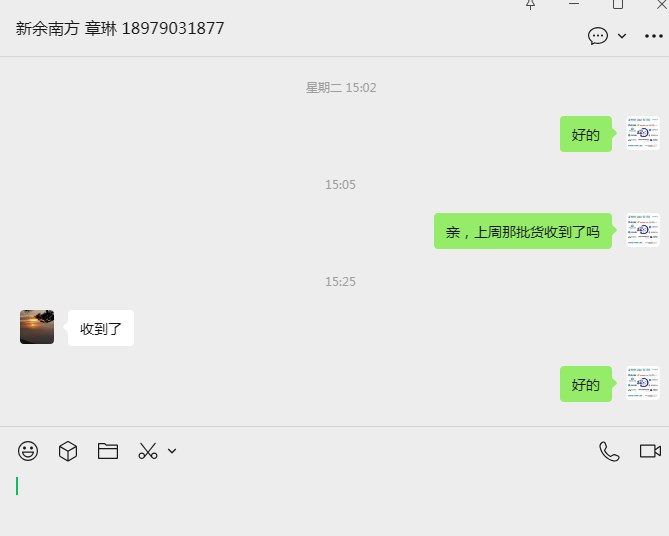Pin the chat window on top
This screenshot has width=669, height=536.
pyautogui.click(x=530, y=4)
